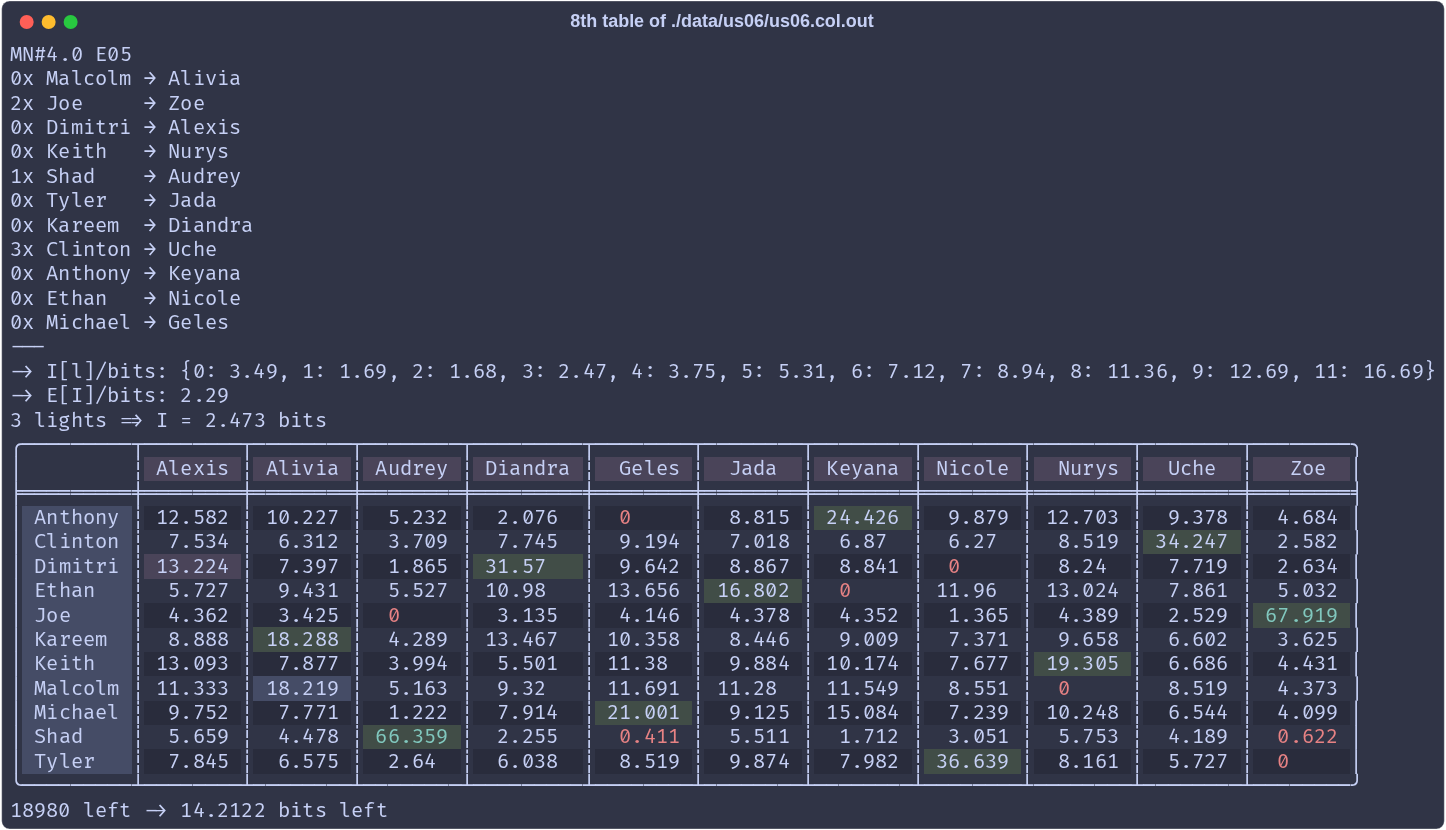Click the line '0x Anthony → Keyana'
Image resolution: width=1446 pixels, height=830 pixels.
coord(125,273)
